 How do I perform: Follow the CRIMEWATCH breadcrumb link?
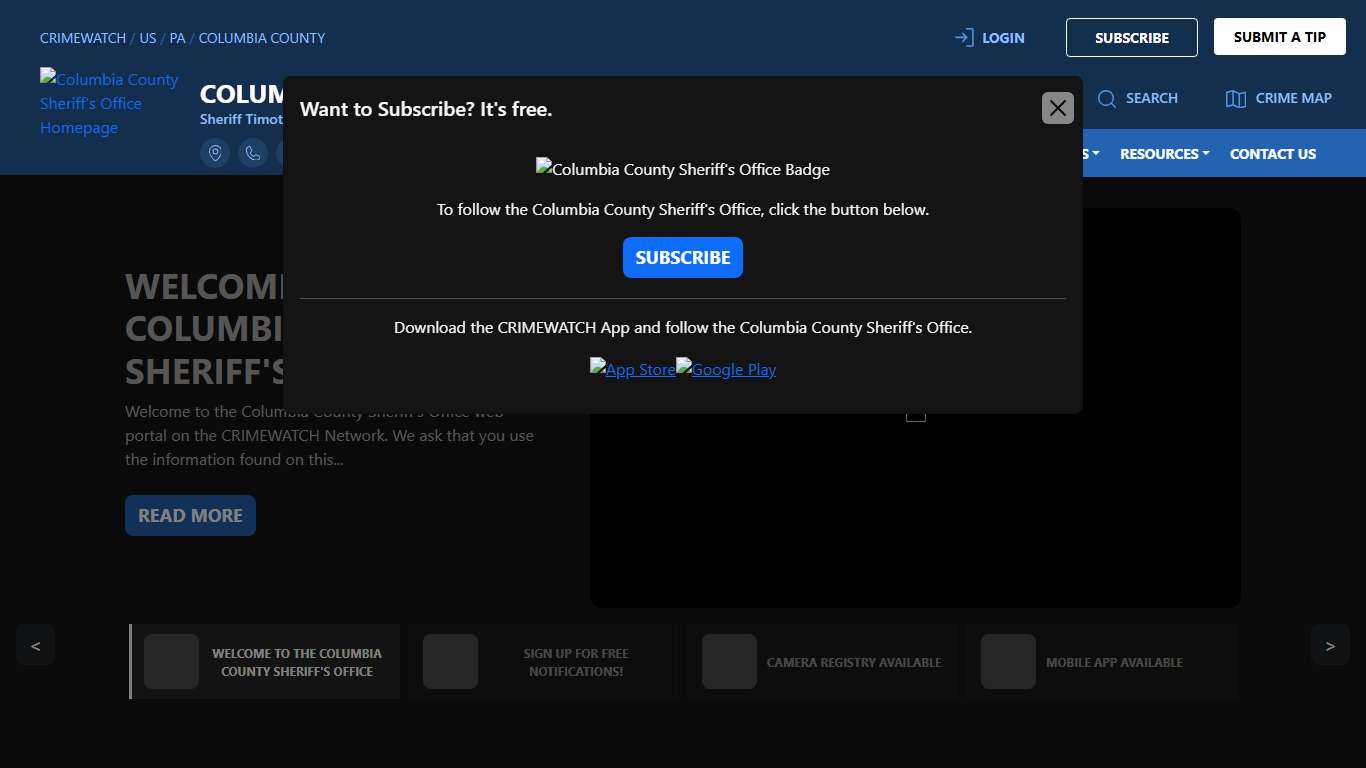(83, 38)
